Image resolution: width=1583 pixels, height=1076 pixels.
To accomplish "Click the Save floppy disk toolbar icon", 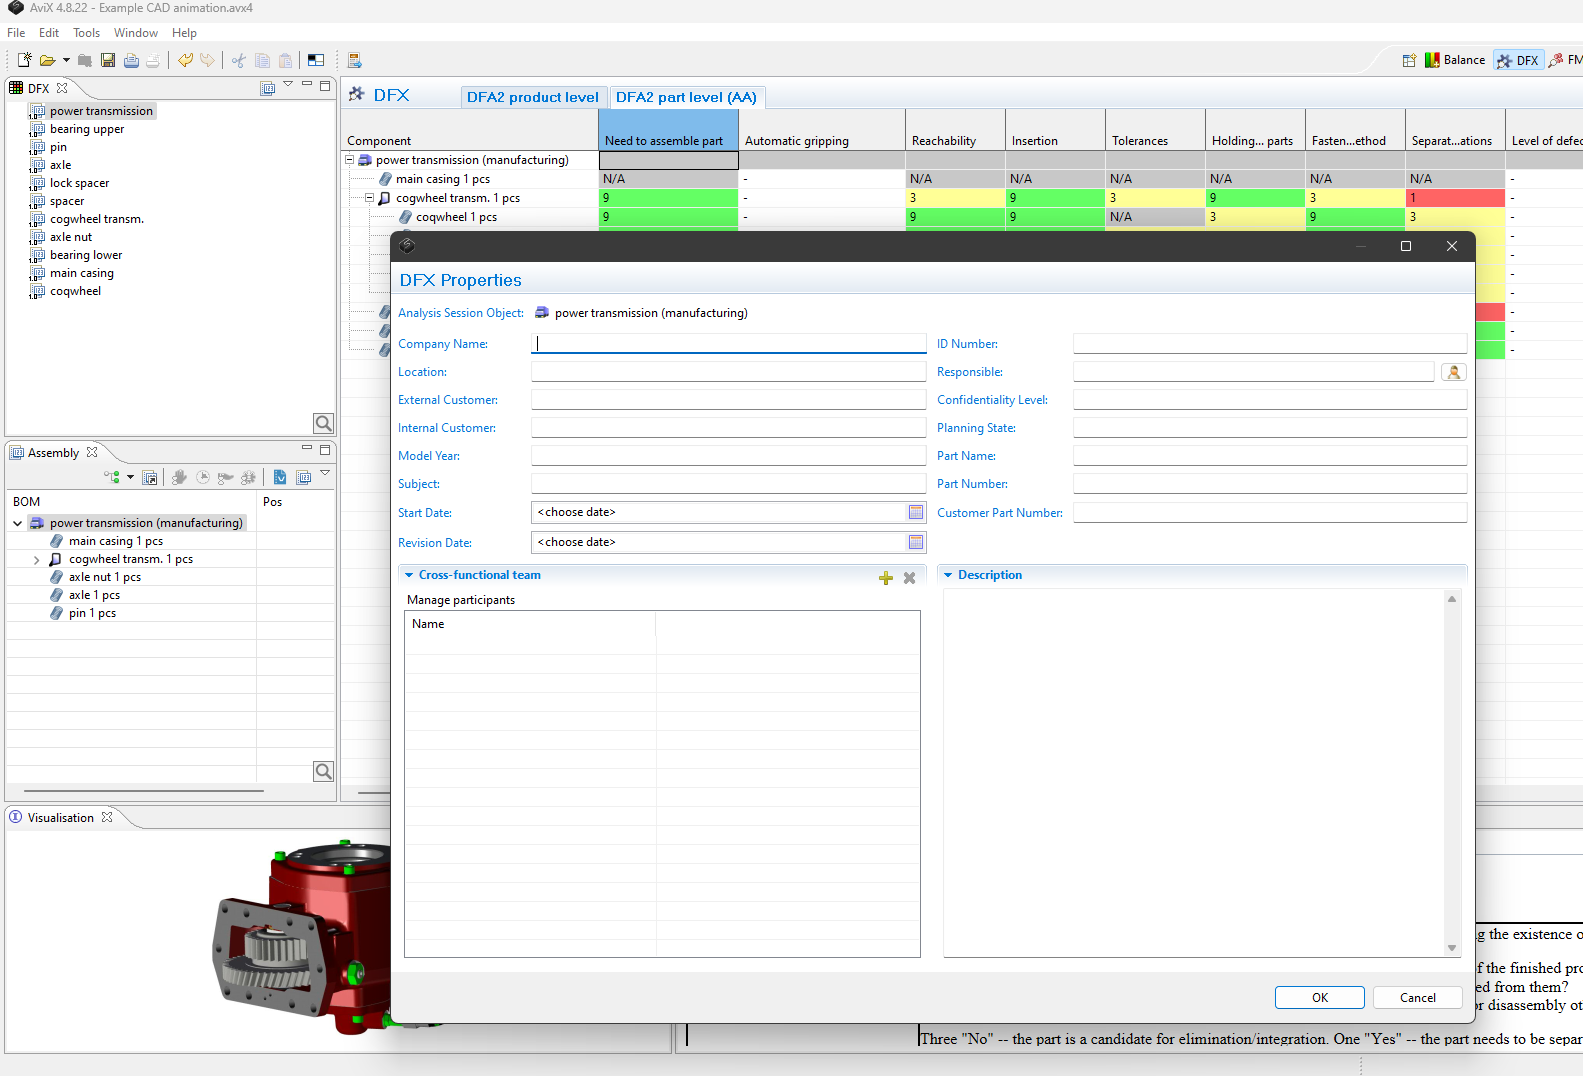I will click(108, 61).
